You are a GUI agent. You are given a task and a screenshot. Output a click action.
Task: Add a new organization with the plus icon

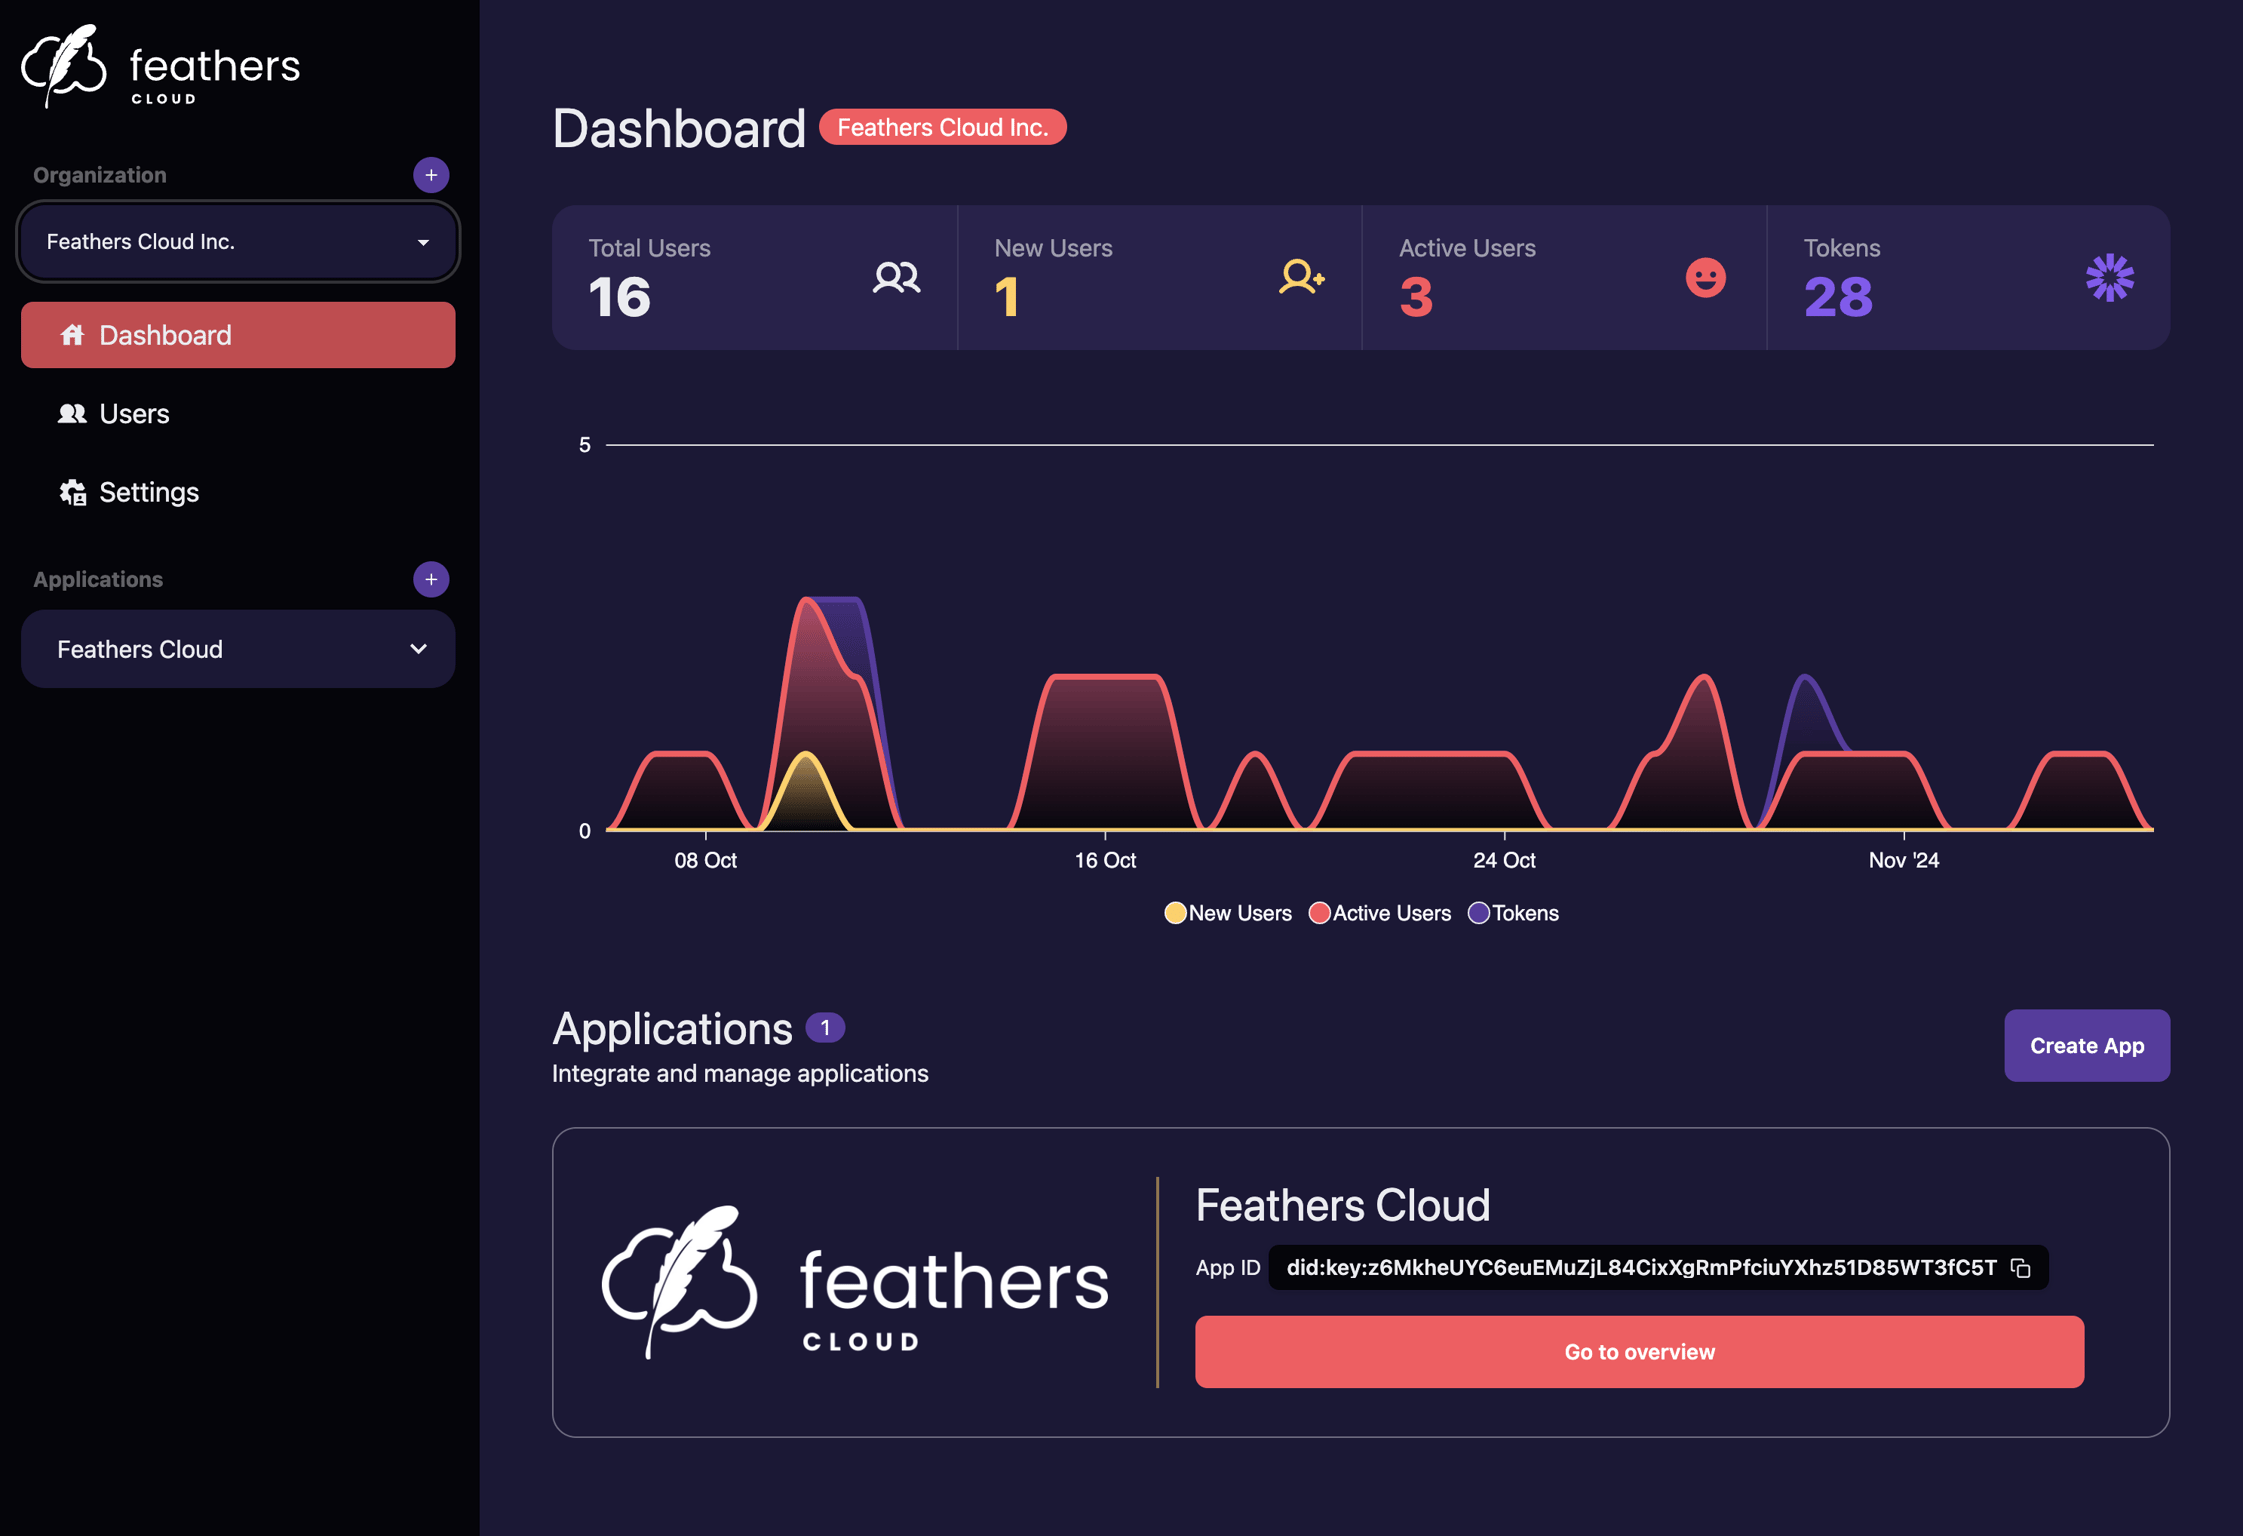tap(430, 175)
